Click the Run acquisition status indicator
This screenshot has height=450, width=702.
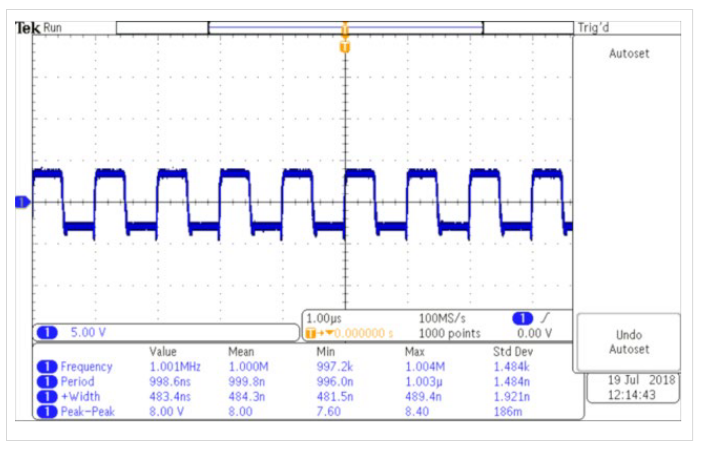53,28
